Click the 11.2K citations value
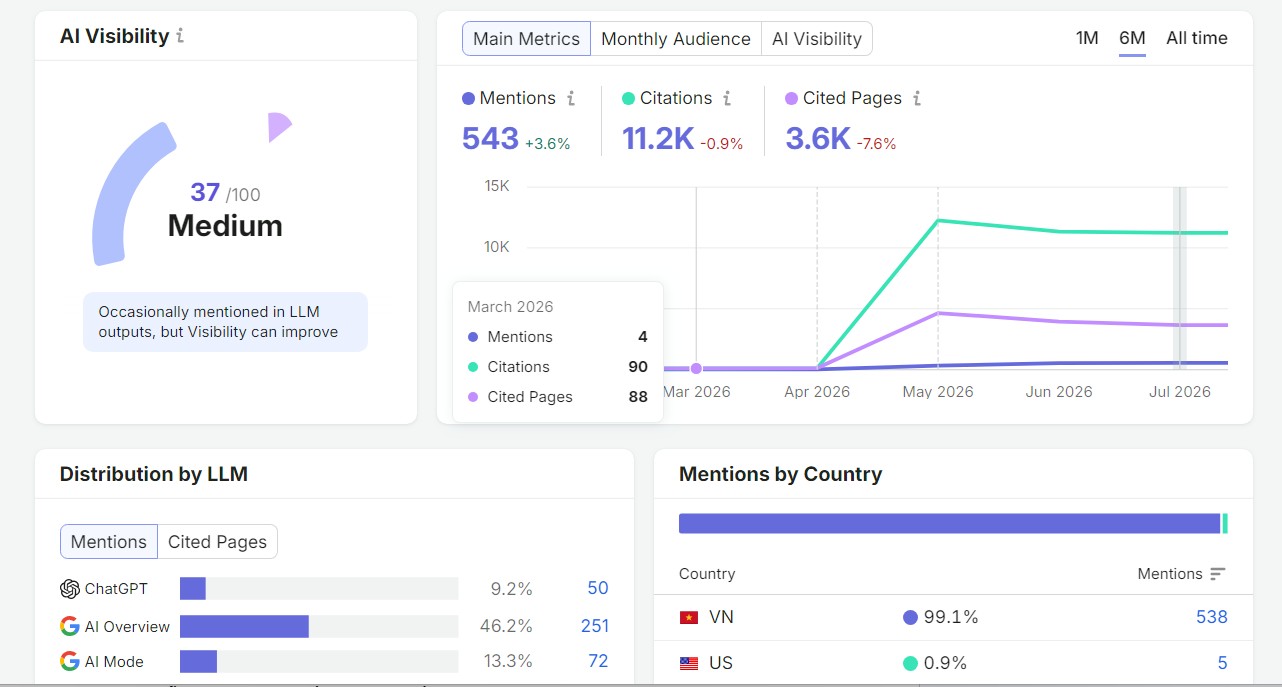Screen dimensions: 1282x687 658,138
